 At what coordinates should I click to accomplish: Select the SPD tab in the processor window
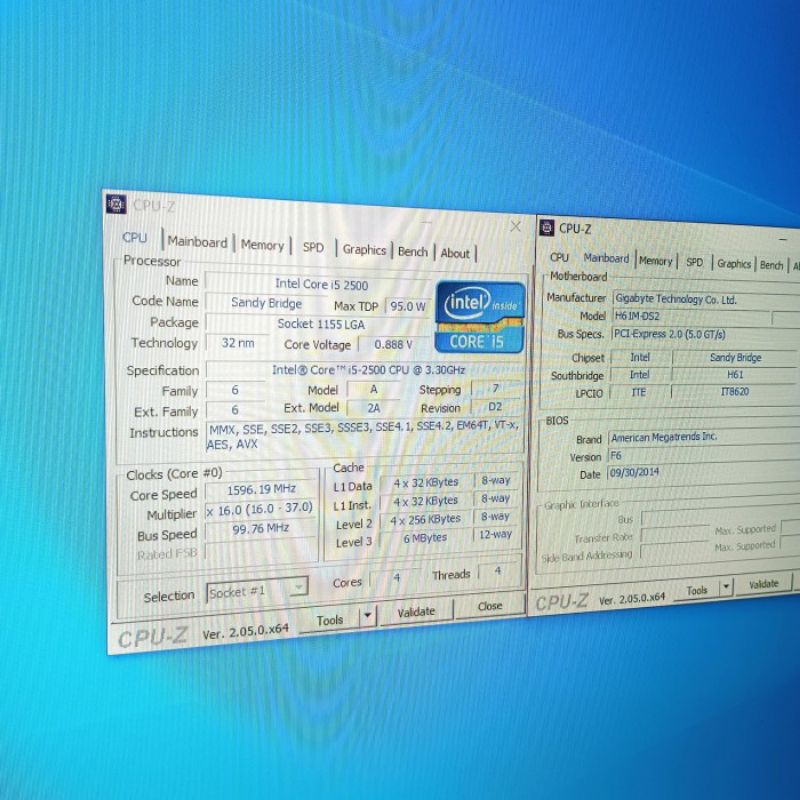tap(313, 247)
